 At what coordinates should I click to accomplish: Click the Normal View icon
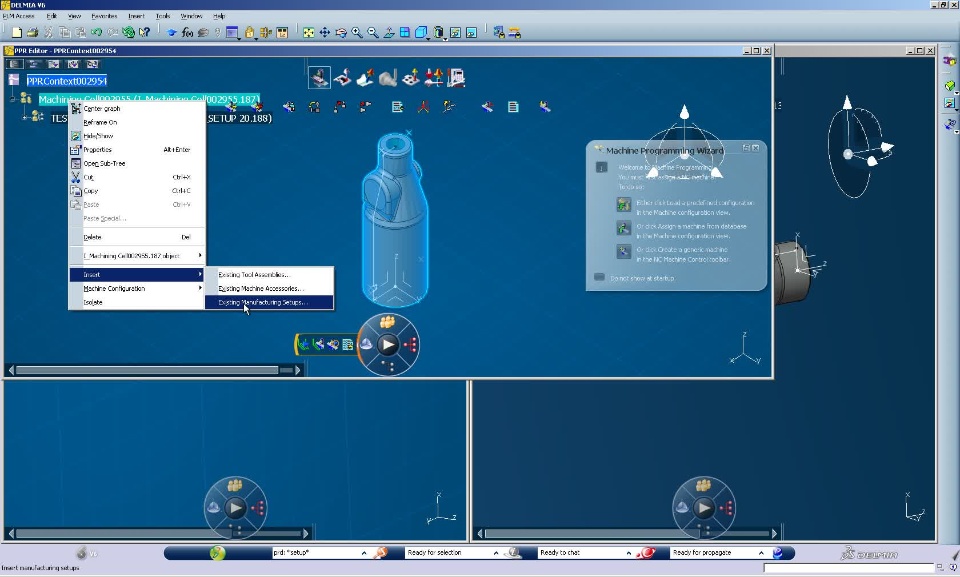389,32
